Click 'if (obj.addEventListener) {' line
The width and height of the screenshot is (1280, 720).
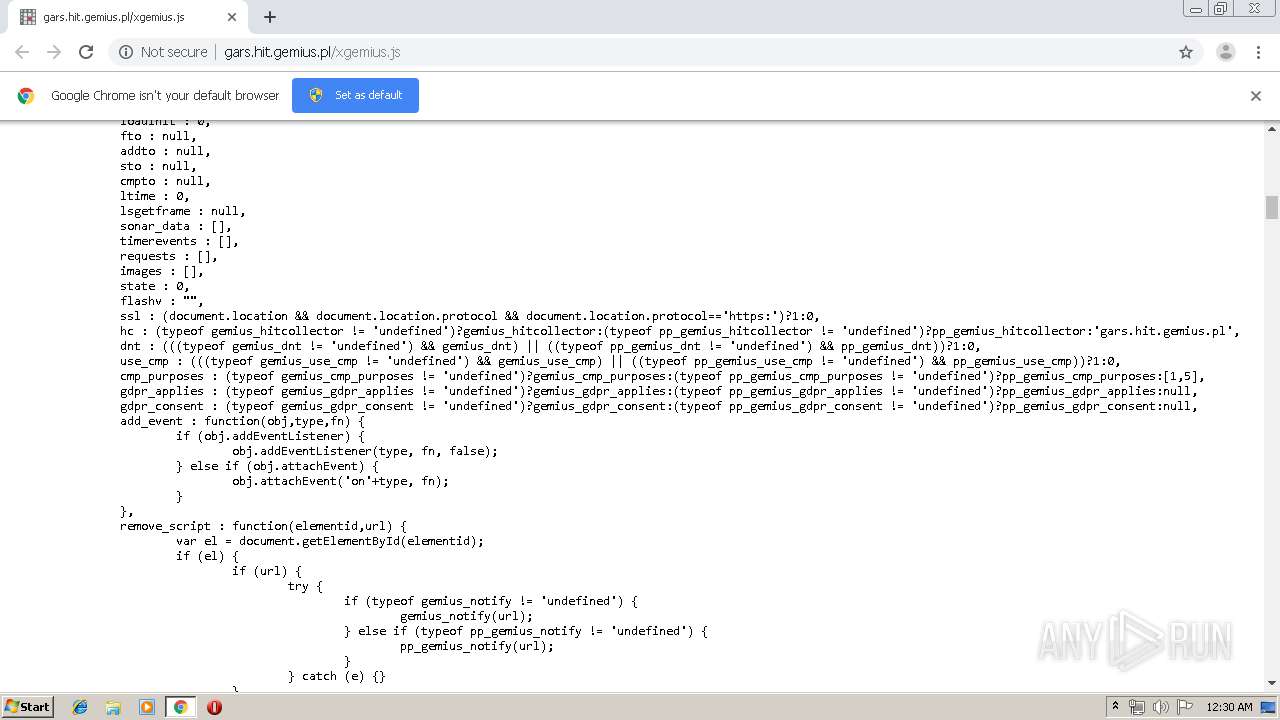click(x=270, y=436)
